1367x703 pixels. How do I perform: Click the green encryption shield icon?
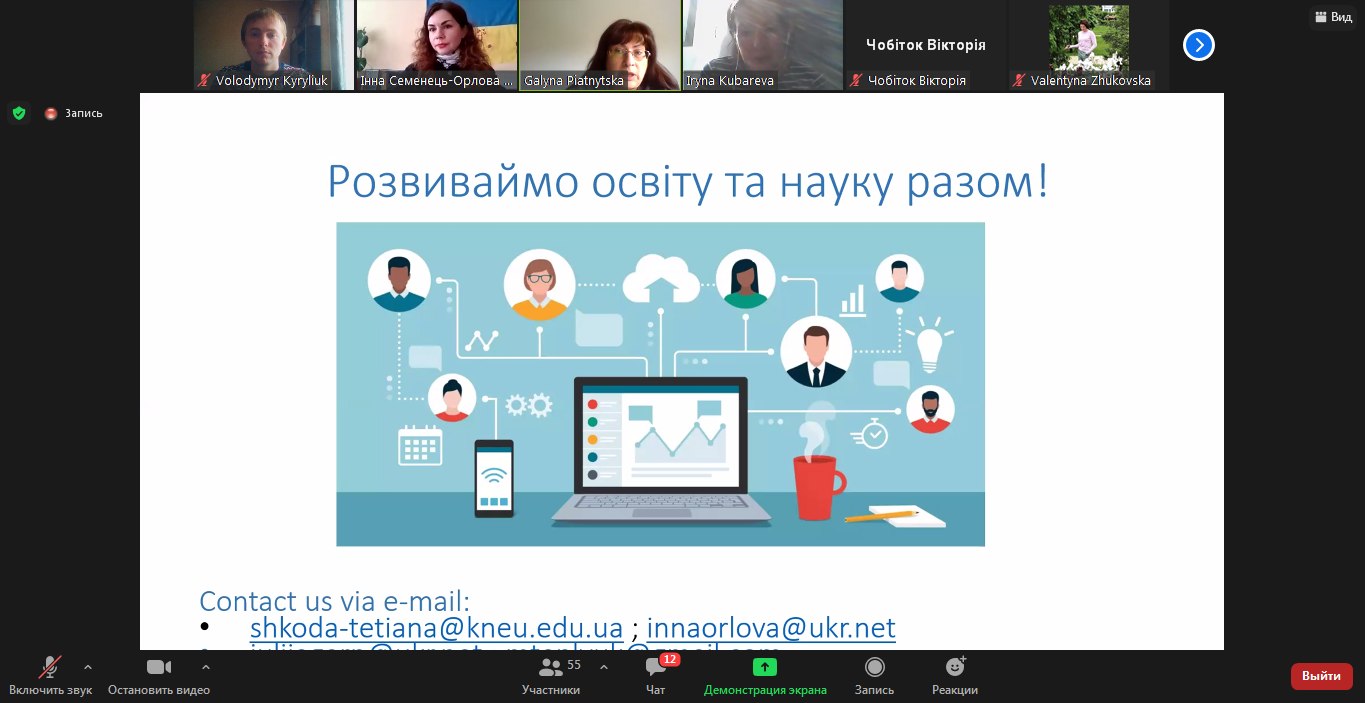[19, 113]
